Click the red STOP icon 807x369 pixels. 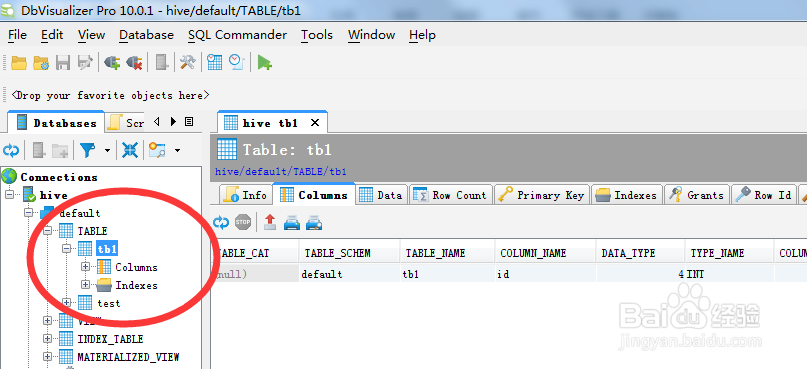[243, 222]
